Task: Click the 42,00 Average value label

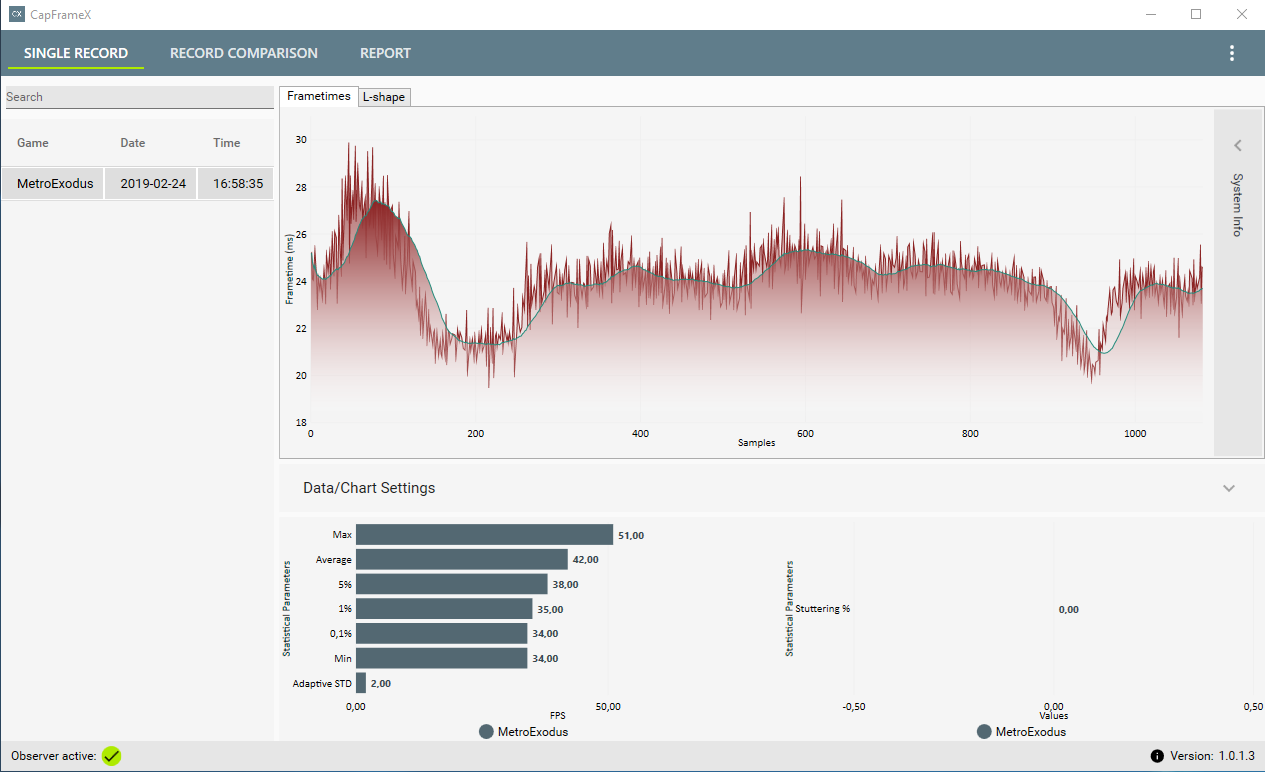Action: [x=586, y=559]
